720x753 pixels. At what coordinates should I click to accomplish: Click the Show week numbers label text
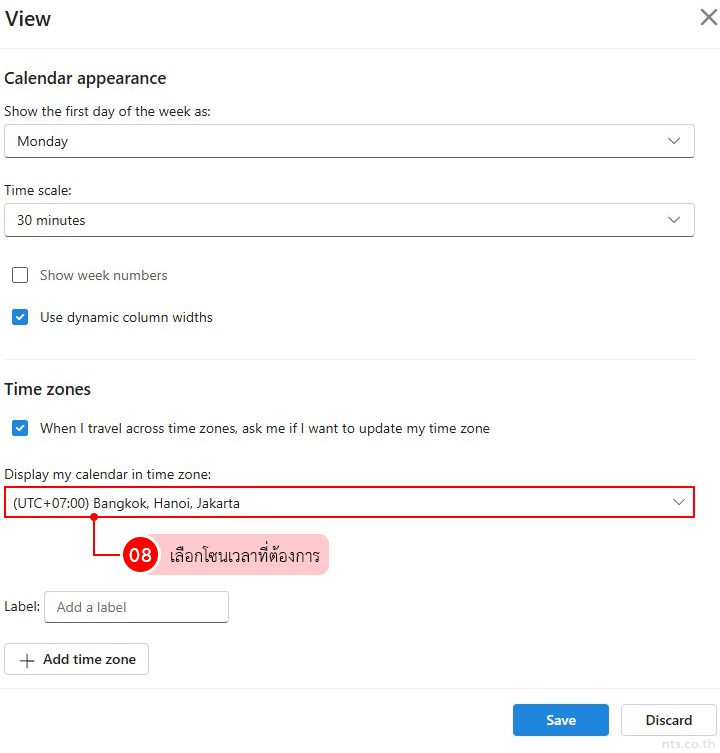point(104,275)
